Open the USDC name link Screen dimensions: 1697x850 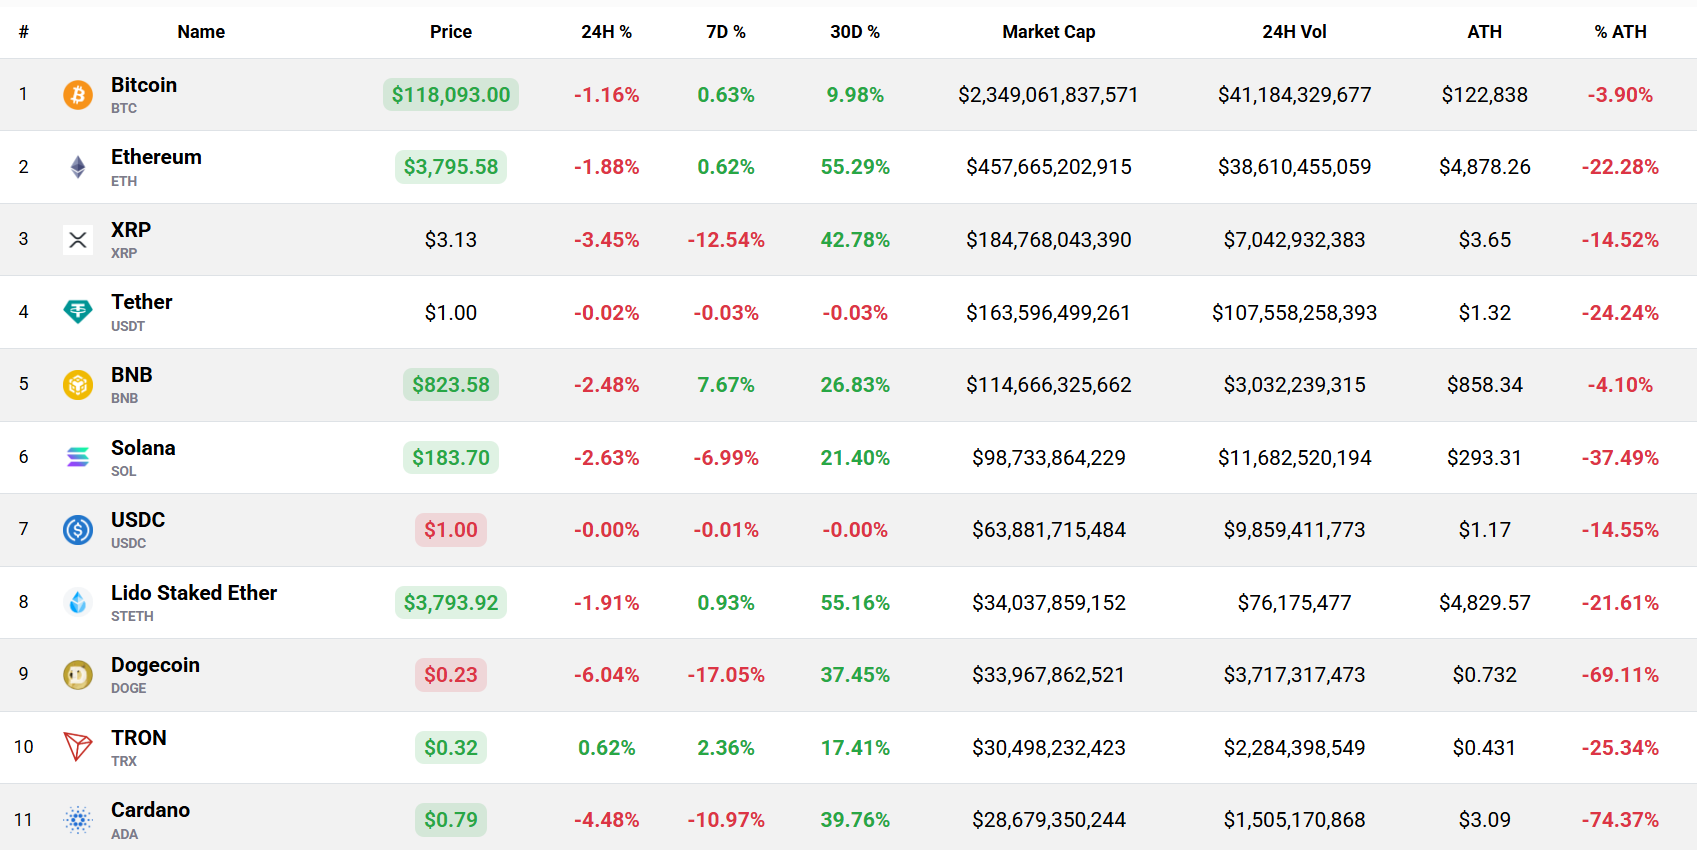pyautogui.click(x=138, y=520)
